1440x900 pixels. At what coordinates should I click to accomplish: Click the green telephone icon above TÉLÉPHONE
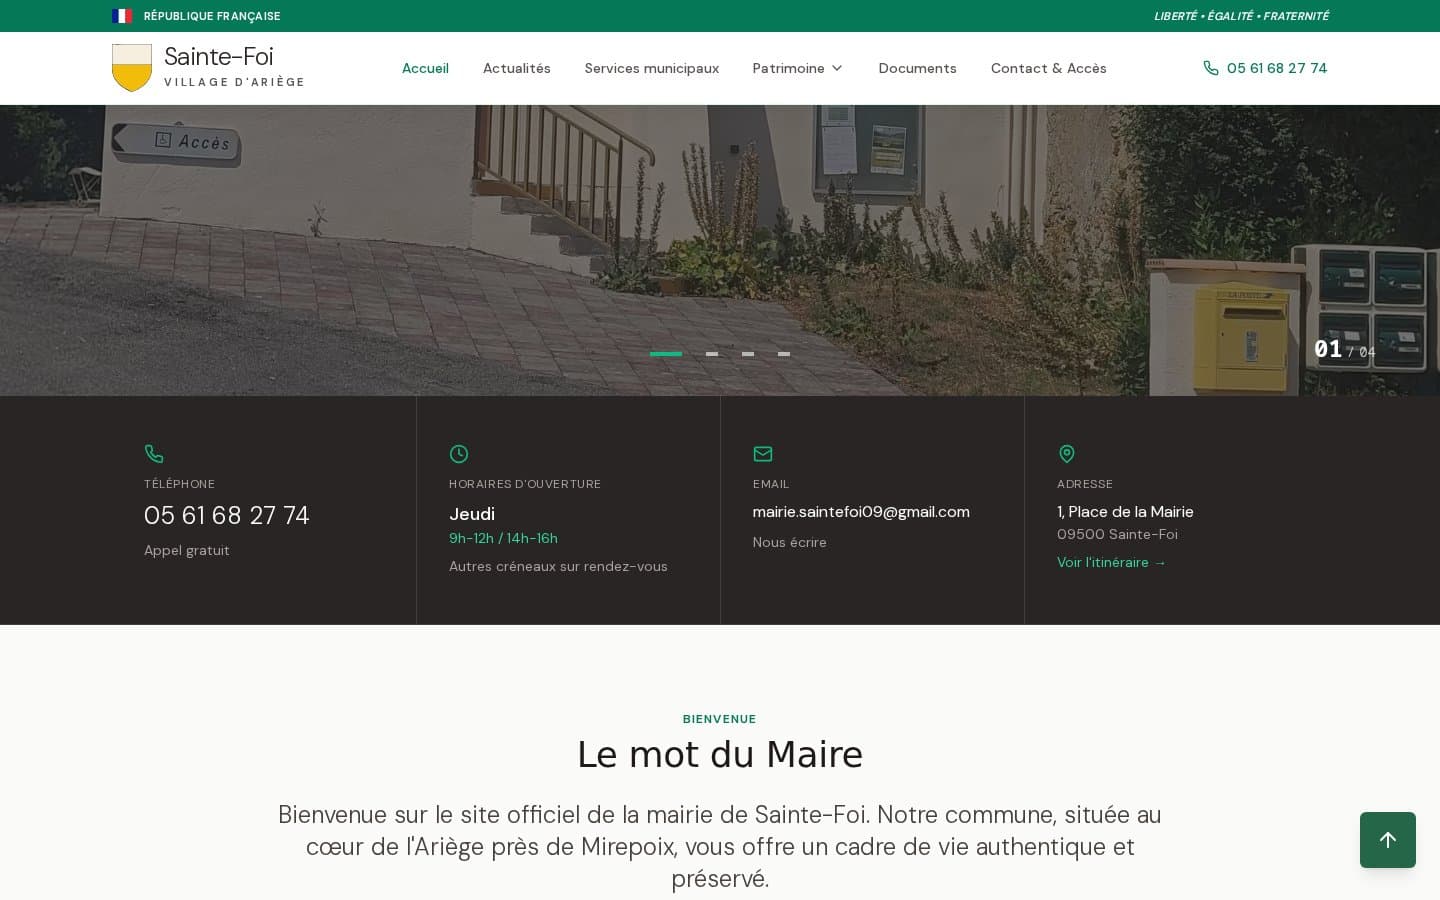point(154,454)
